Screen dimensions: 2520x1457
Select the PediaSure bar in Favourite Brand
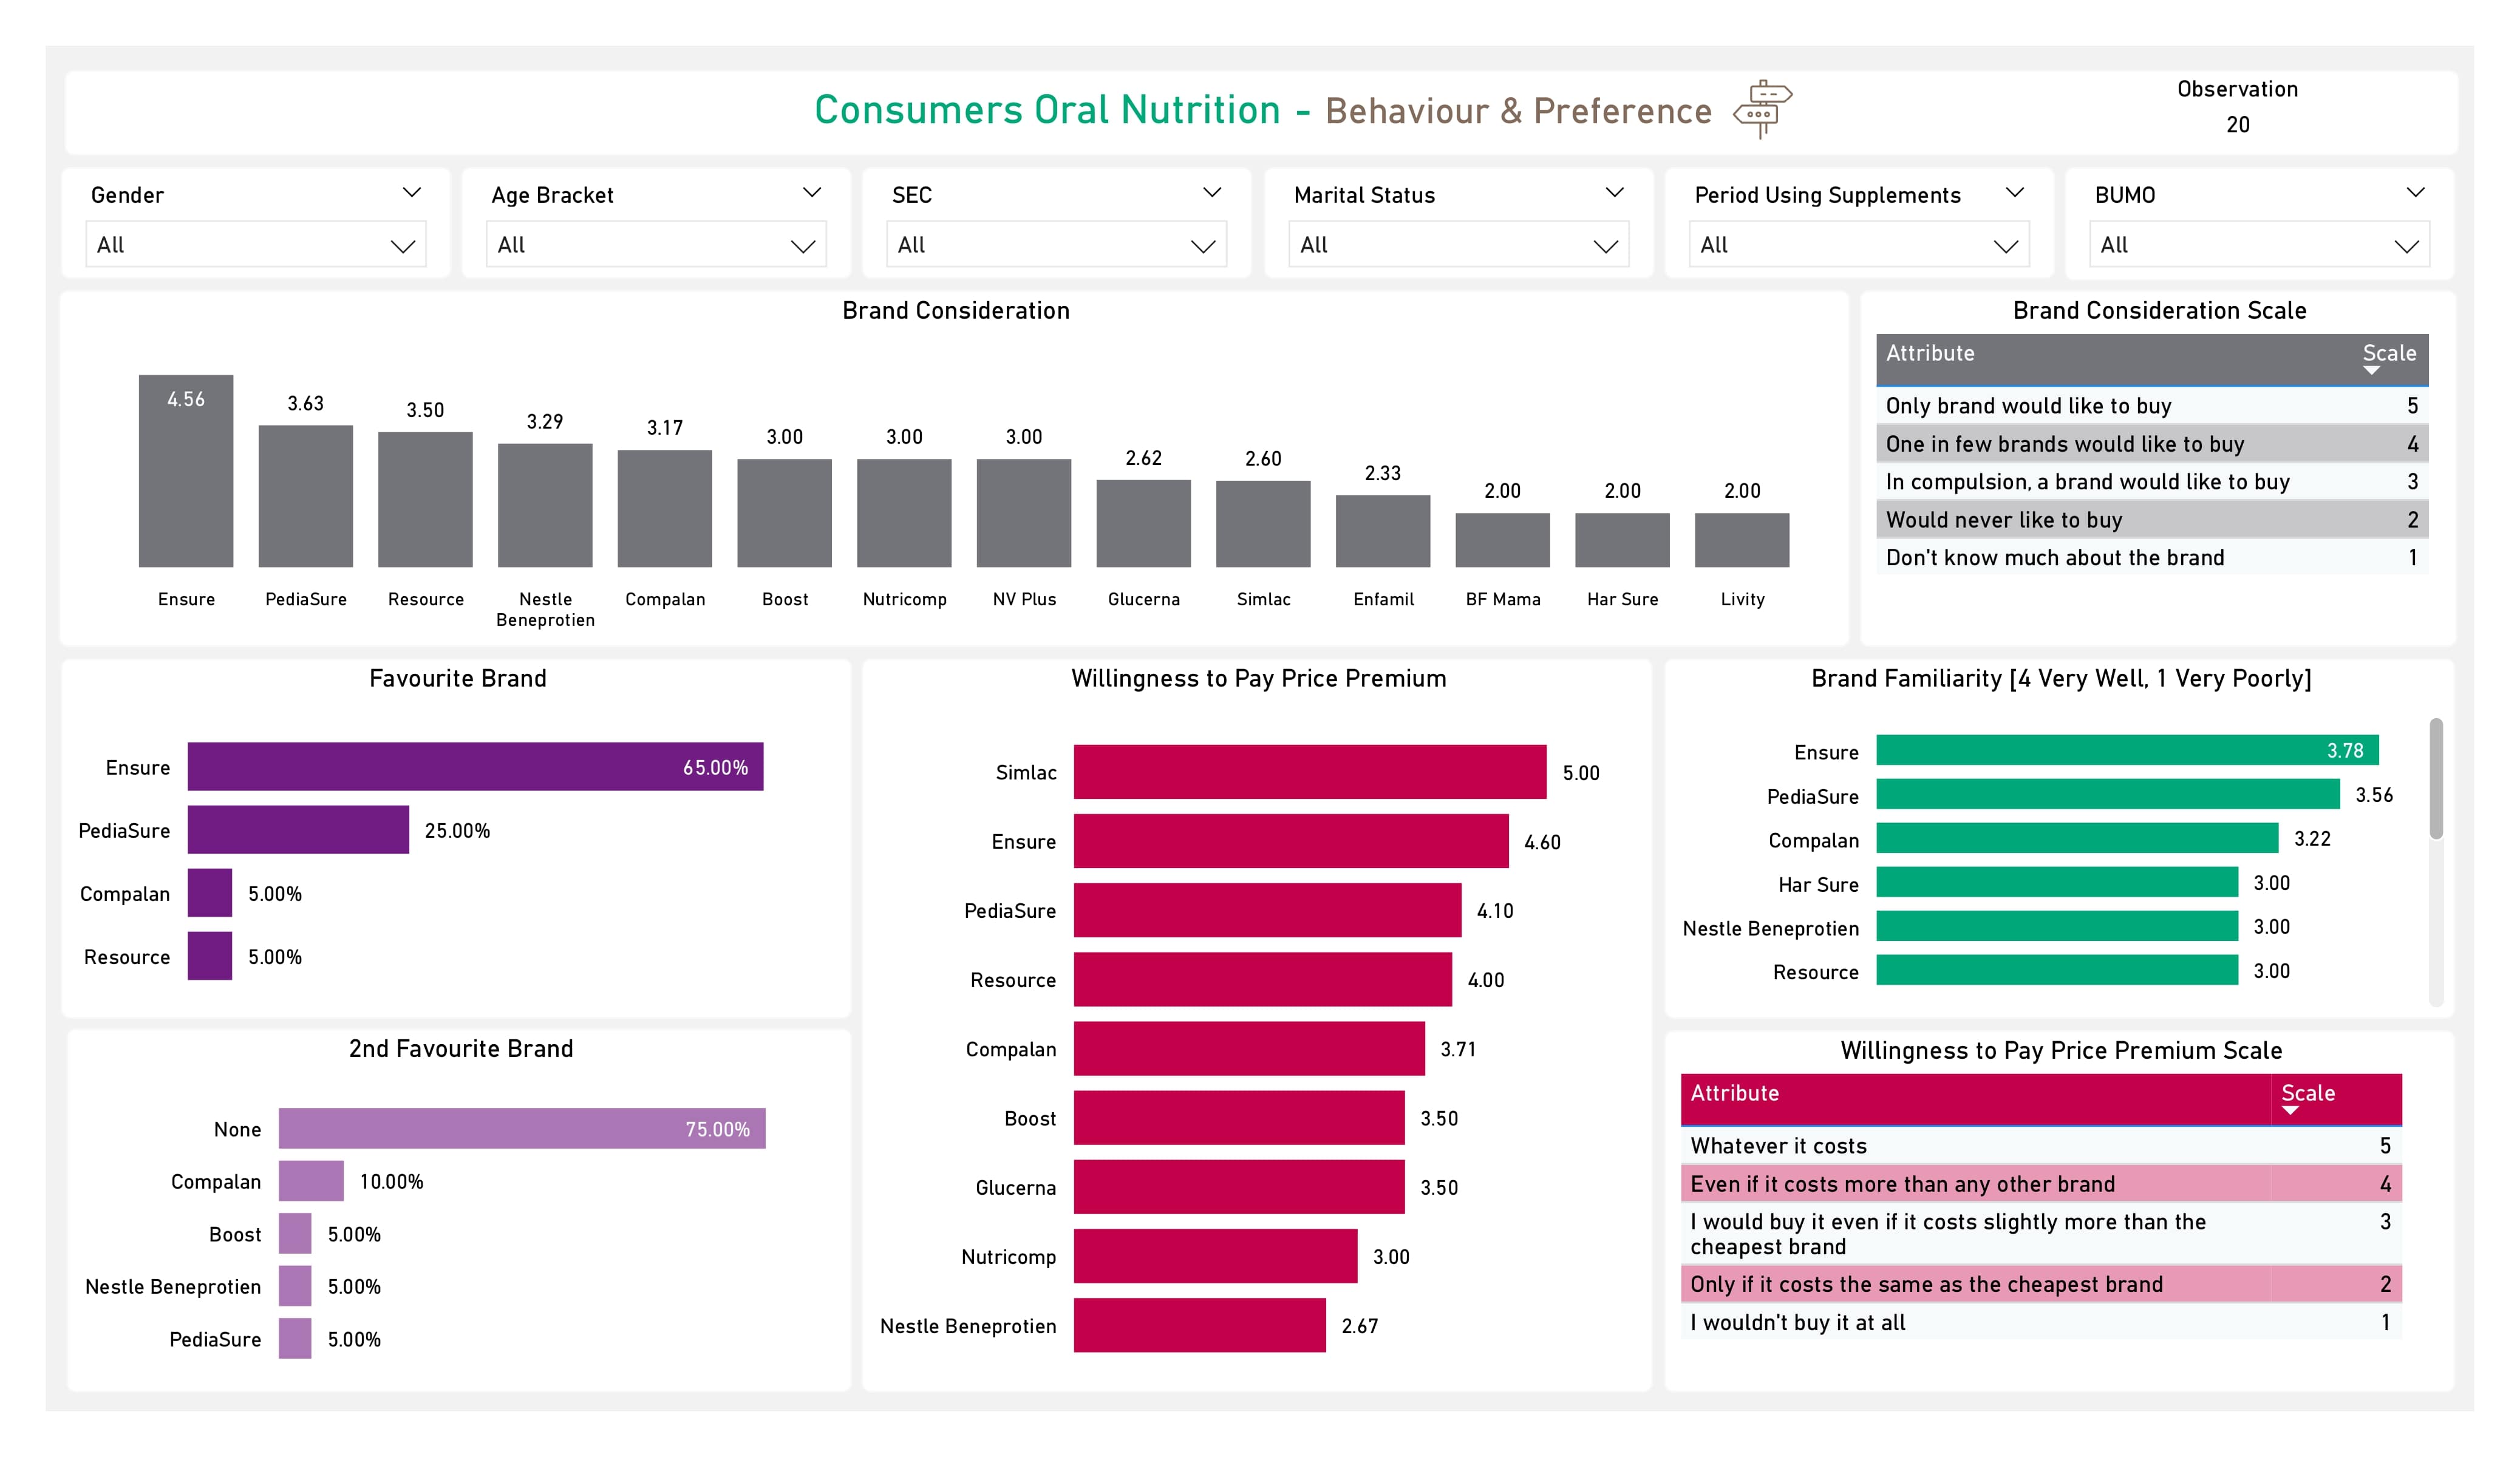coord(298,830)
